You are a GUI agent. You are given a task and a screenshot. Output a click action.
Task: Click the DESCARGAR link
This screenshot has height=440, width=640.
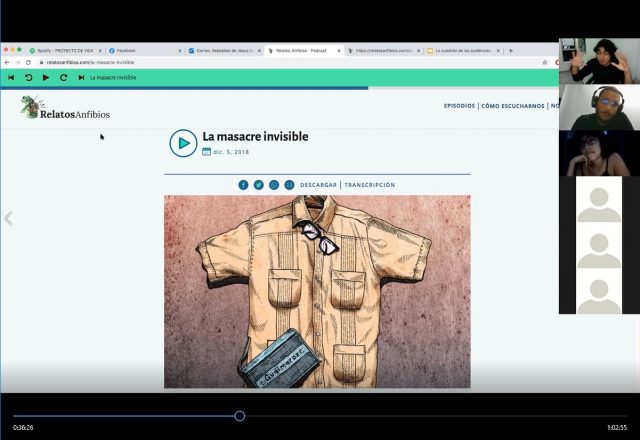click(318, 185)
